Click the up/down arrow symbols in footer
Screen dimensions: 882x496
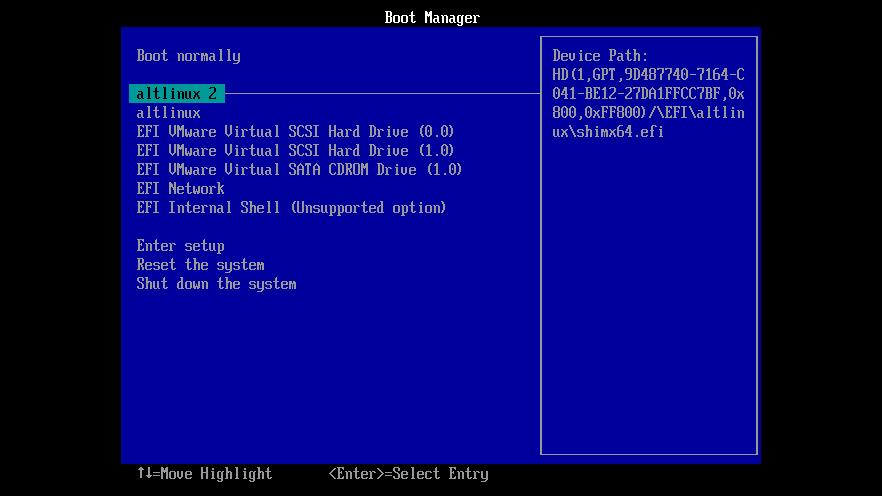click(x=144, y=474)
